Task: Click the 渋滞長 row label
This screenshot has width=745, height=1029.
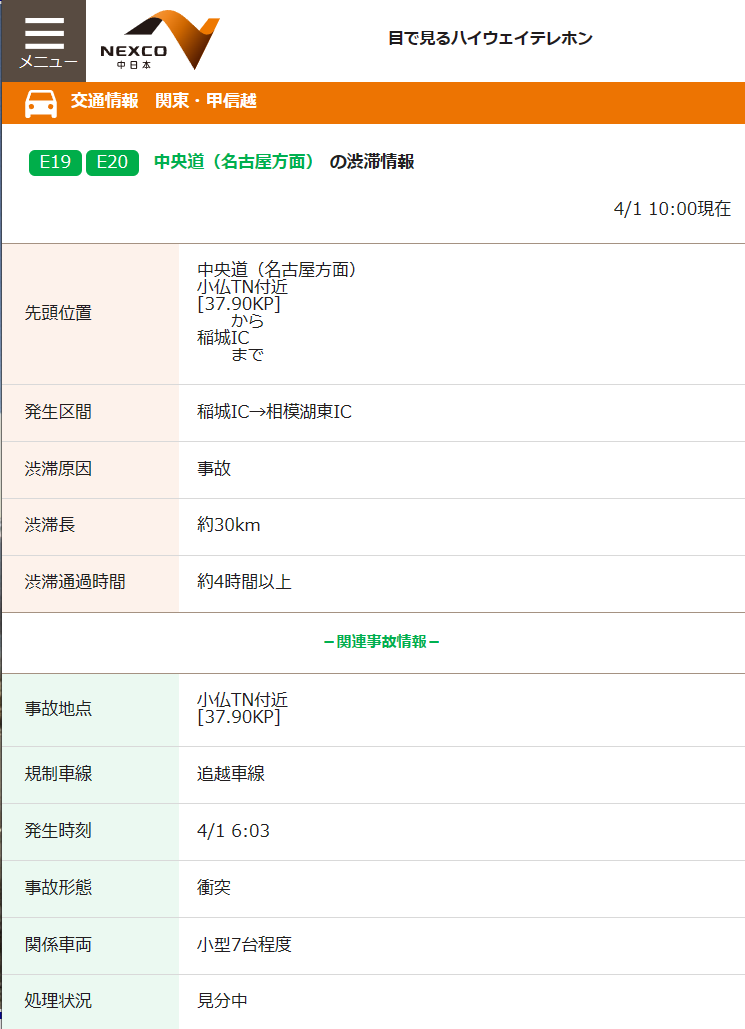Action: click(50, 525)
